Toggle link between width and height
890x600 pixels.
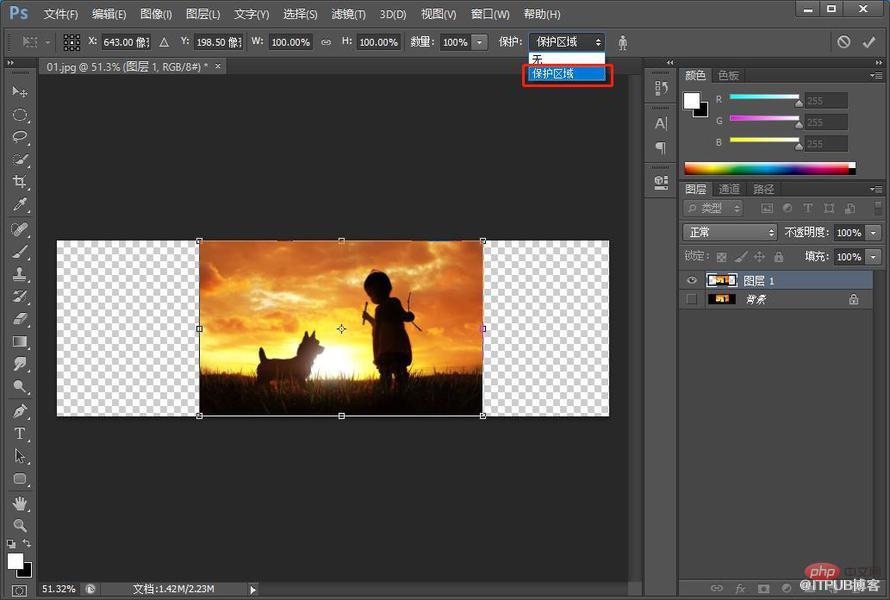pyautogui.click(x=326, y=43)
